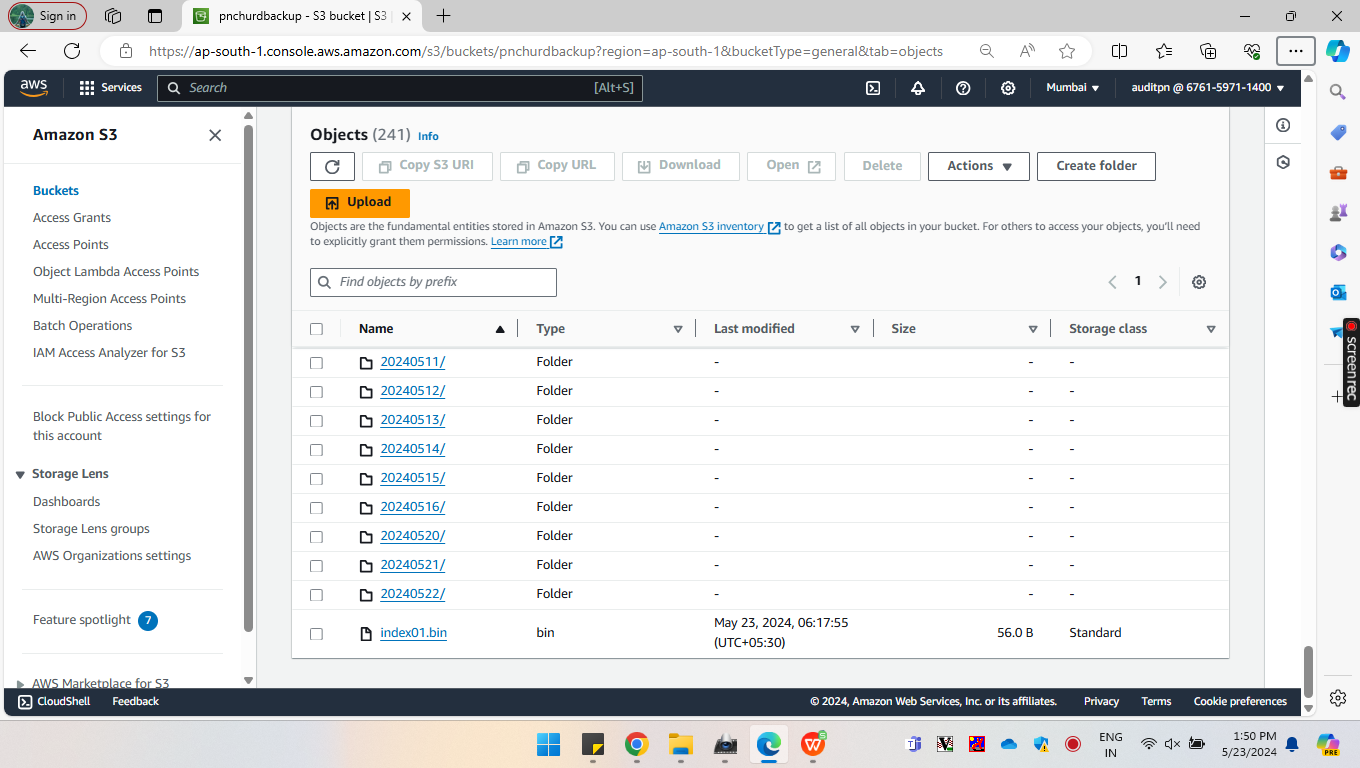Open the auditpn account menu
Viewport: 1360px width, 768px height.
[1208, 88]
